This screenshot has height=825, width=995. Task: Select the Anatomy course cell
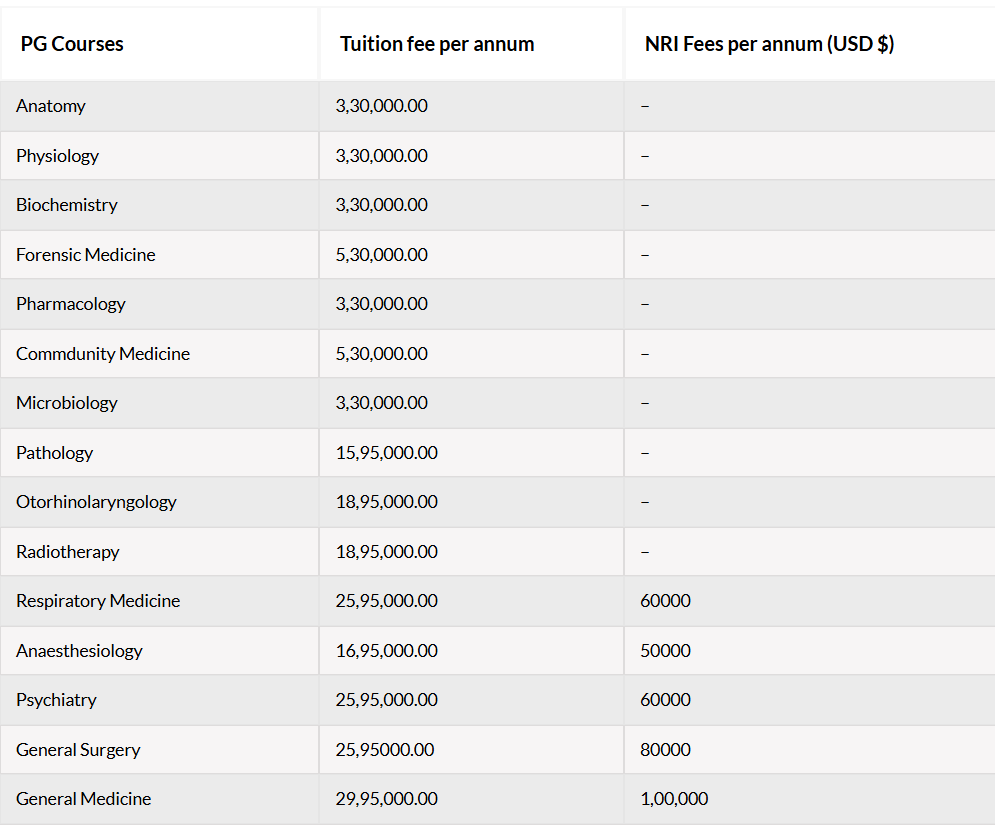click(x=51, y=106)
